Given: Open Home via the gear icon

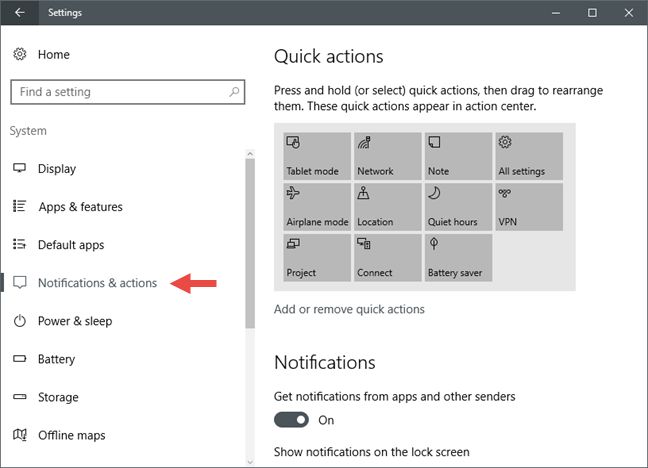Looking at the screenshot, I should pos(19,54).
